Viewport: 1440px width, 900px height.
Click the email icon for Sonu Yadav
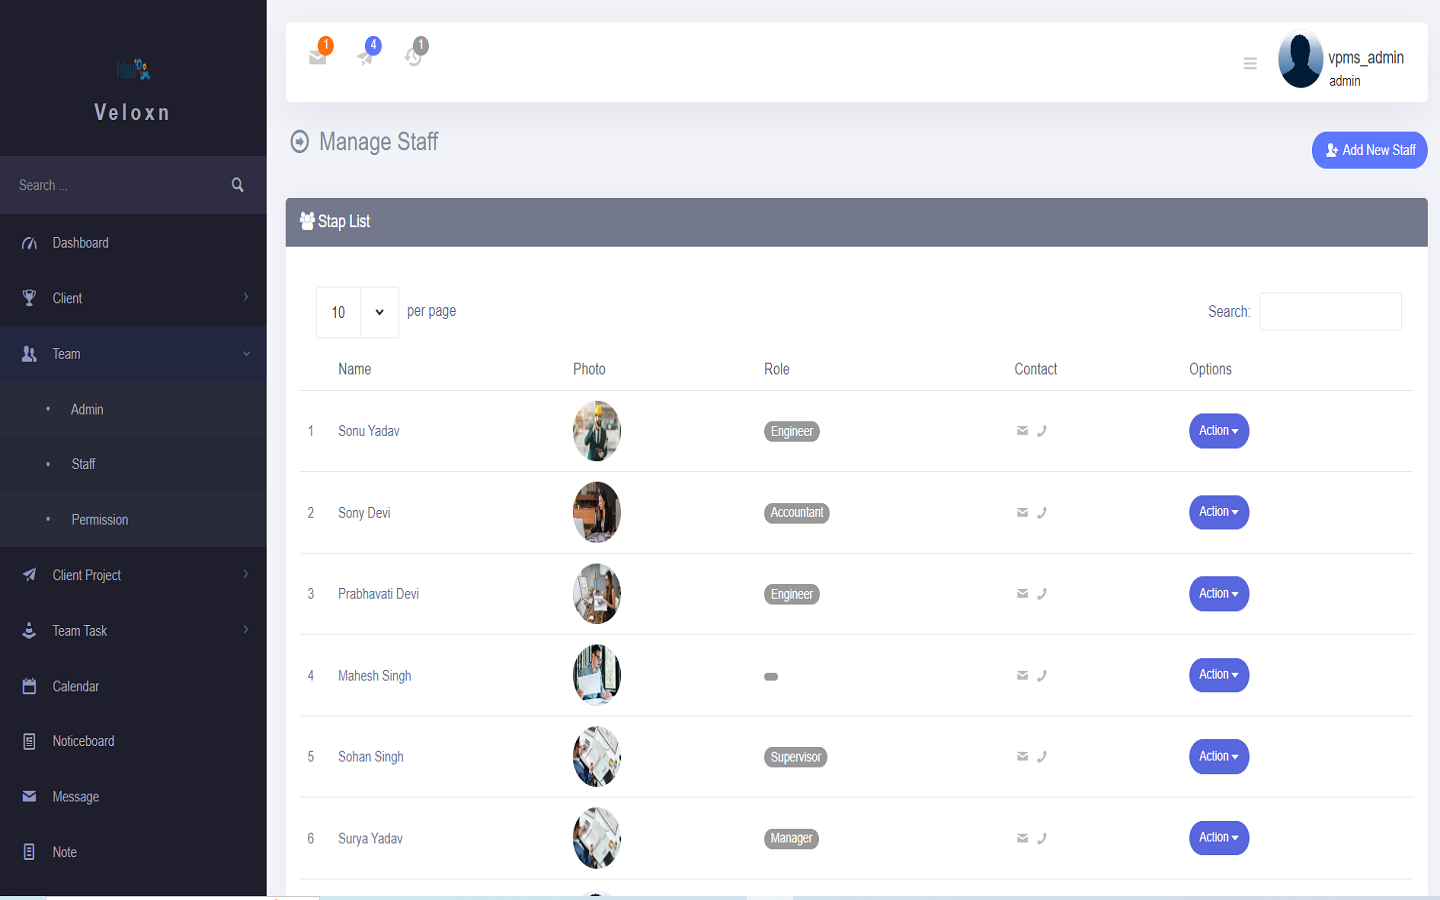pyautogui.click(x=1022, y=430)
